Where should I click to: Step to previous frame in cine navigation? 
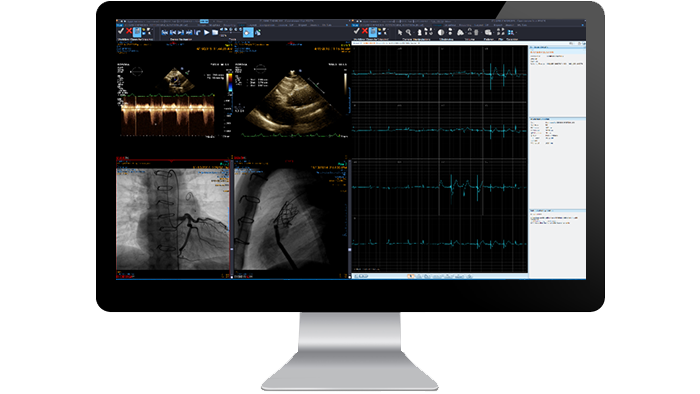pos(173,33)
